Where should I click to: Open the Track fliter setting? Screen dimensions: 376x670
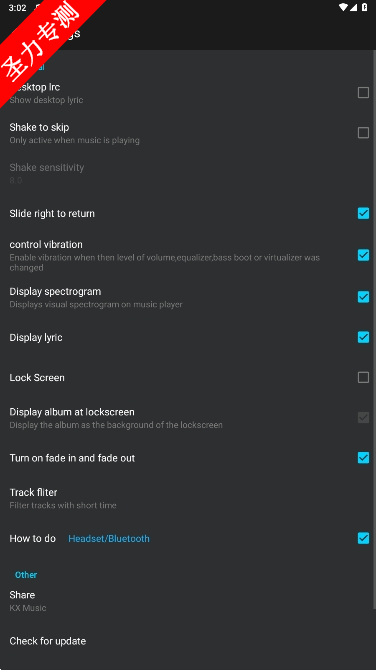188,498
